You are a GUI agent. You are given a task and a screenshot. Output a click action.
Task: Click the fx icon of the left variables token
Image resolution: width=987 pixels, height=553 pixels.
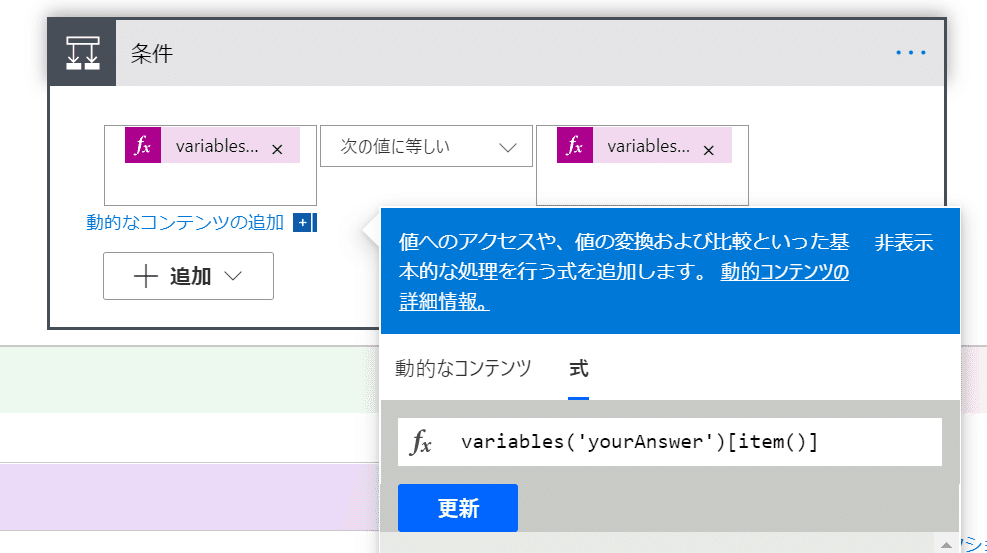coord(143,145)
